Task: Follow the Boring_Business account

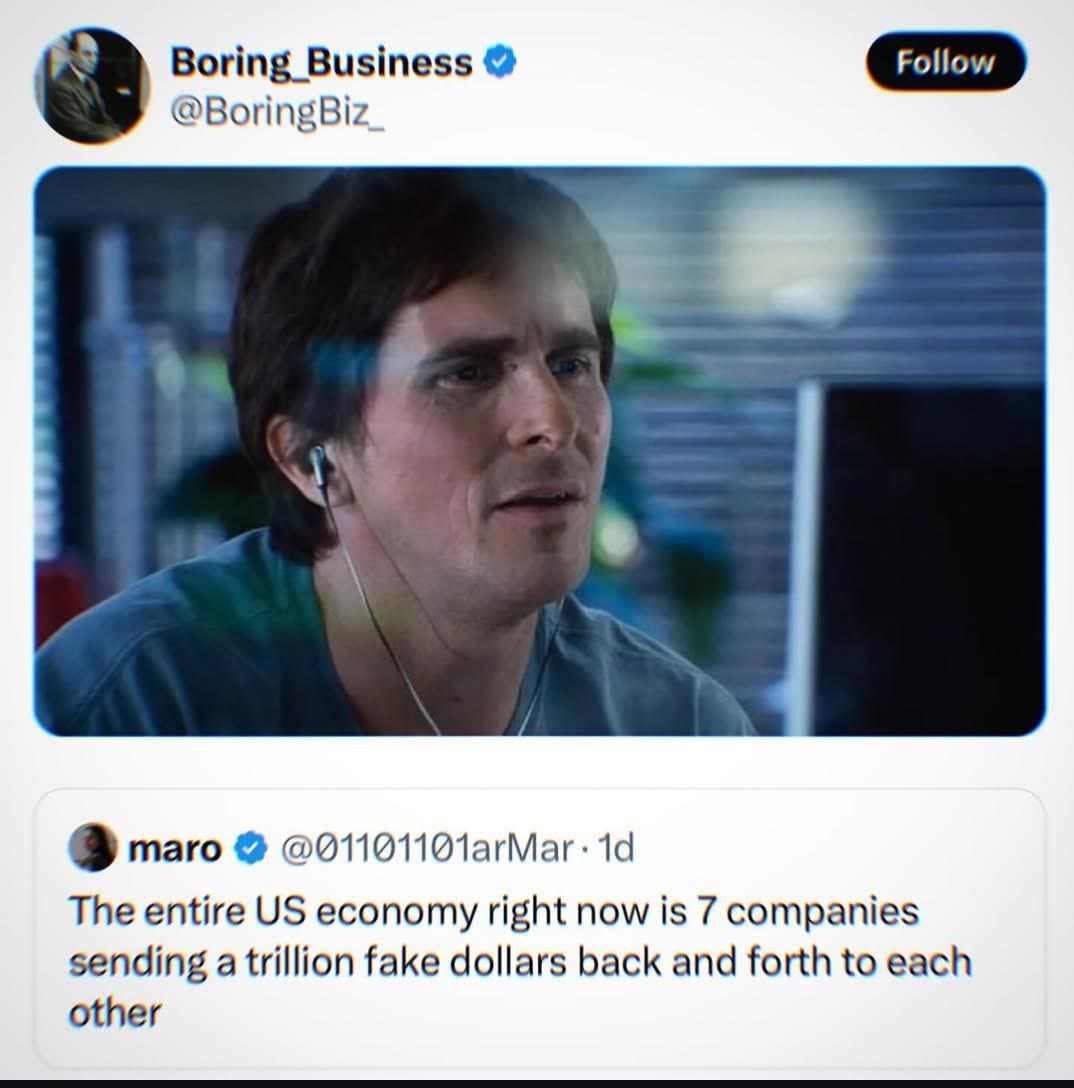Action: (x=945, y=62)
